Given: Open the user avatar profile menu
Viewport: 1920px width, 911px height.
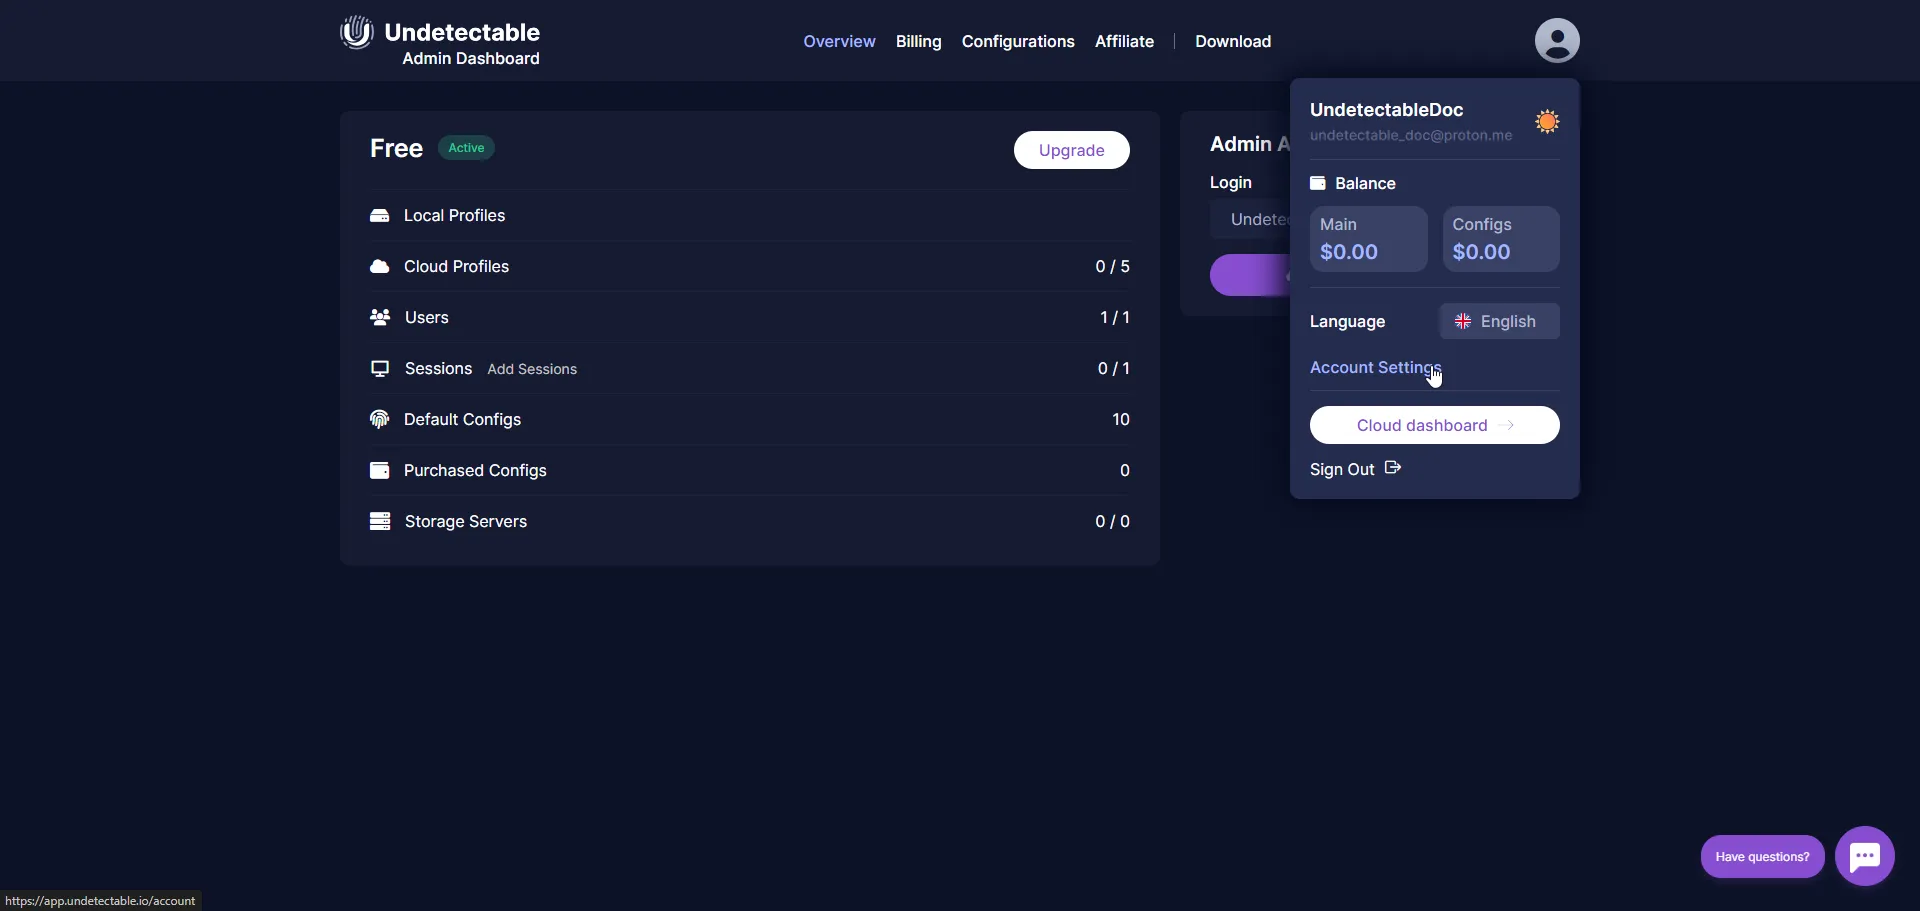Looking at the screenshot, I should 1557,40.
